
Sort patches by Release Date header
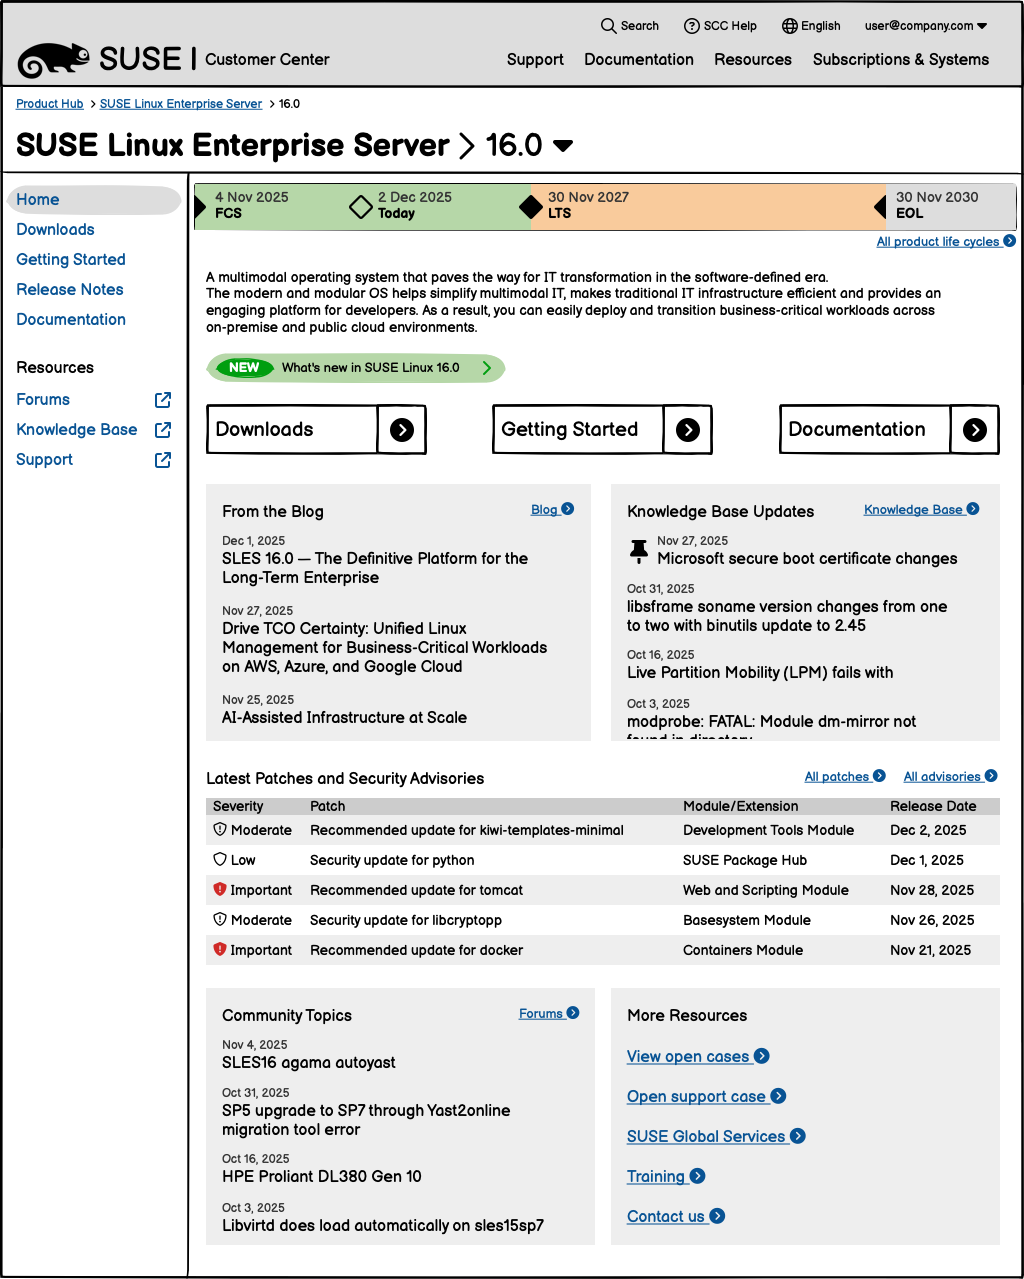[x=933, y=806]
